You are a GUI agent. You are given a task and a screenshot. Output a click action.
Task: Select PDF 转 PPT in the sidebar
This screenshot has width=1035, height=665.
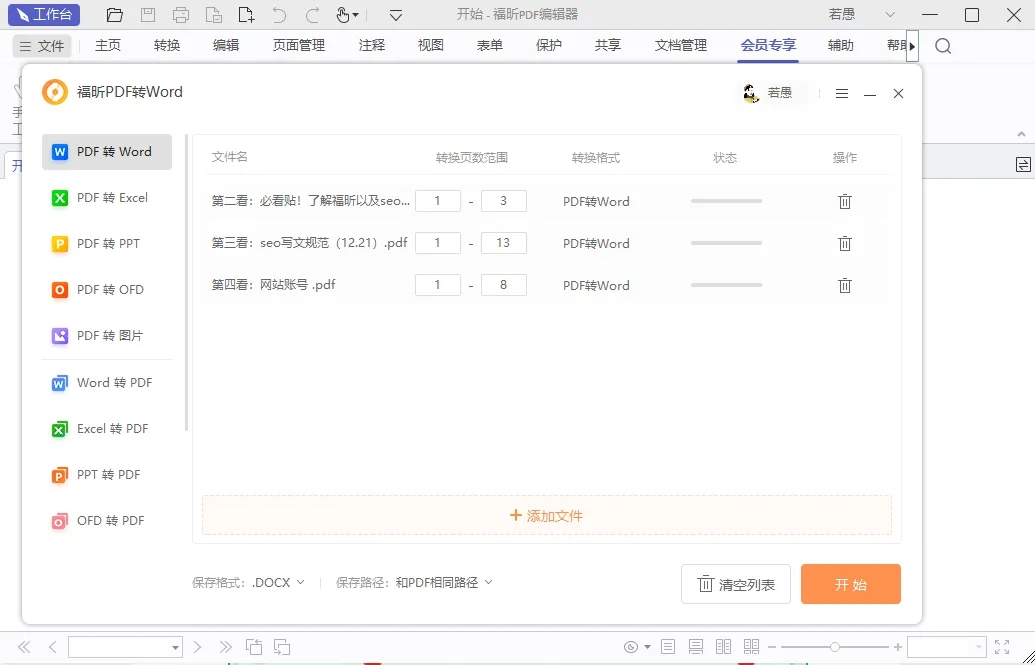tap(107, 244)
